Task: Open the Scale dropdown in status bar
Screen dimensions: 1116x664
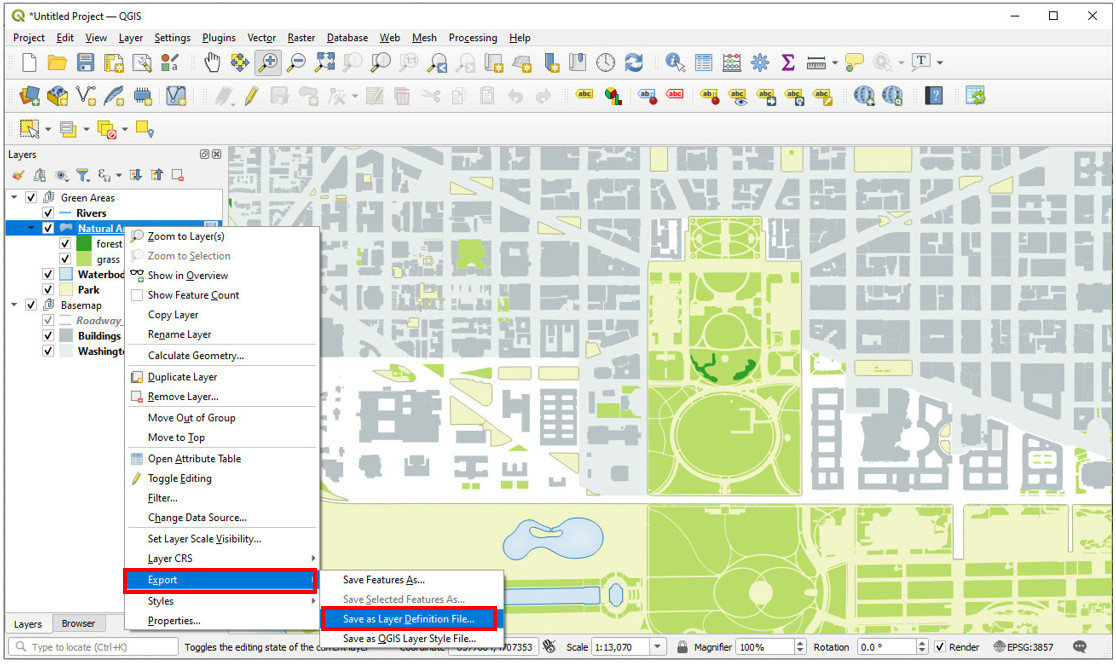Action: [x=658, y=647]
